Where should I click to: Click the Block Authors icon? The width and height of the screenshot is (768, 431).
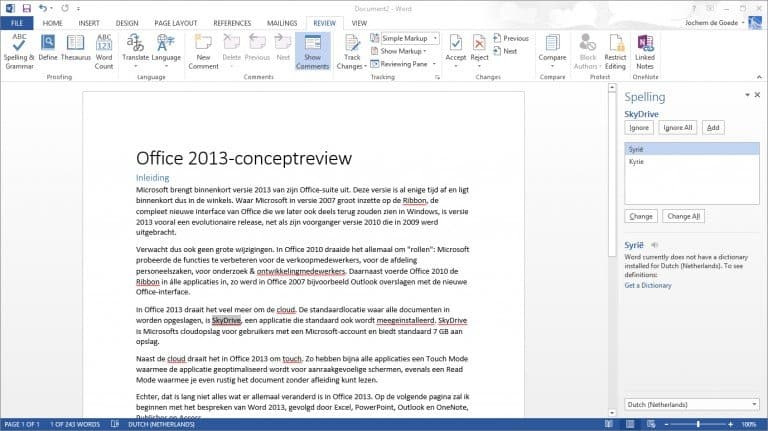587,43
